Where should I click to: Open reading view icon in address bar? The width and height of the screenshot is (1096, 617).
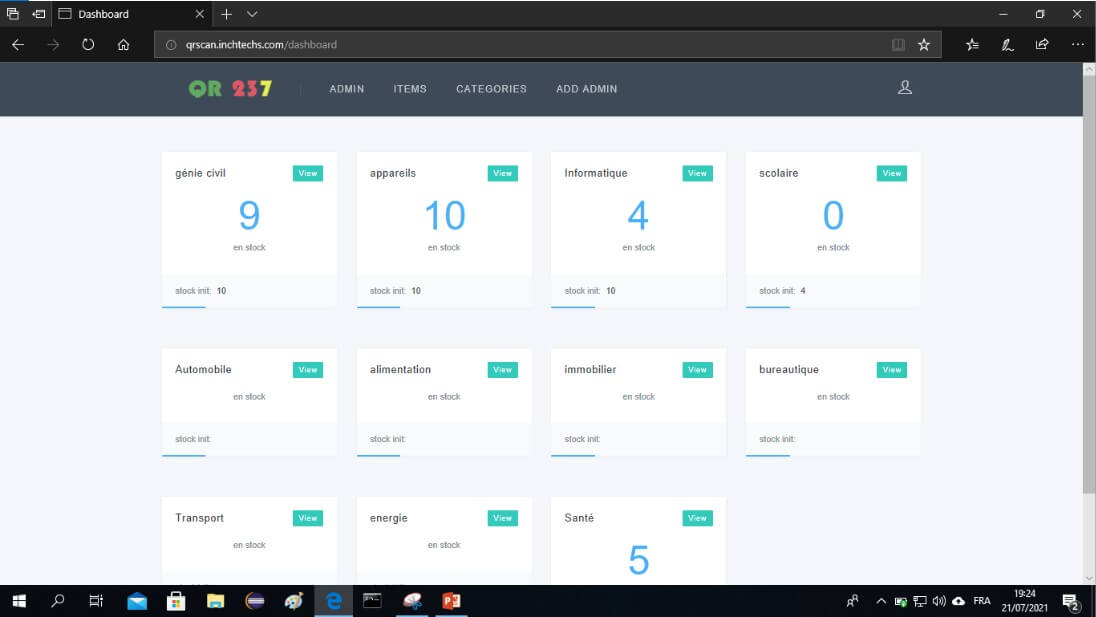(898, 44)
